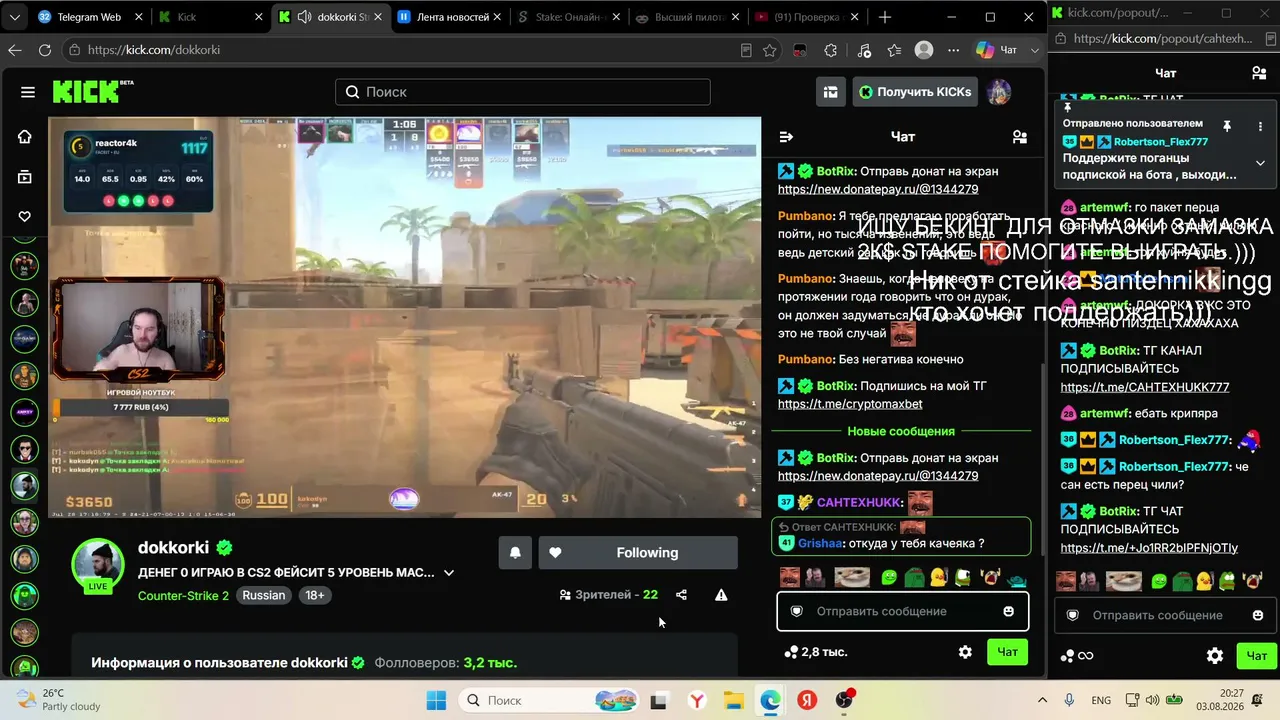Click the stream video player
Viewport: 1280px width, 720px height.
point(404,317)
